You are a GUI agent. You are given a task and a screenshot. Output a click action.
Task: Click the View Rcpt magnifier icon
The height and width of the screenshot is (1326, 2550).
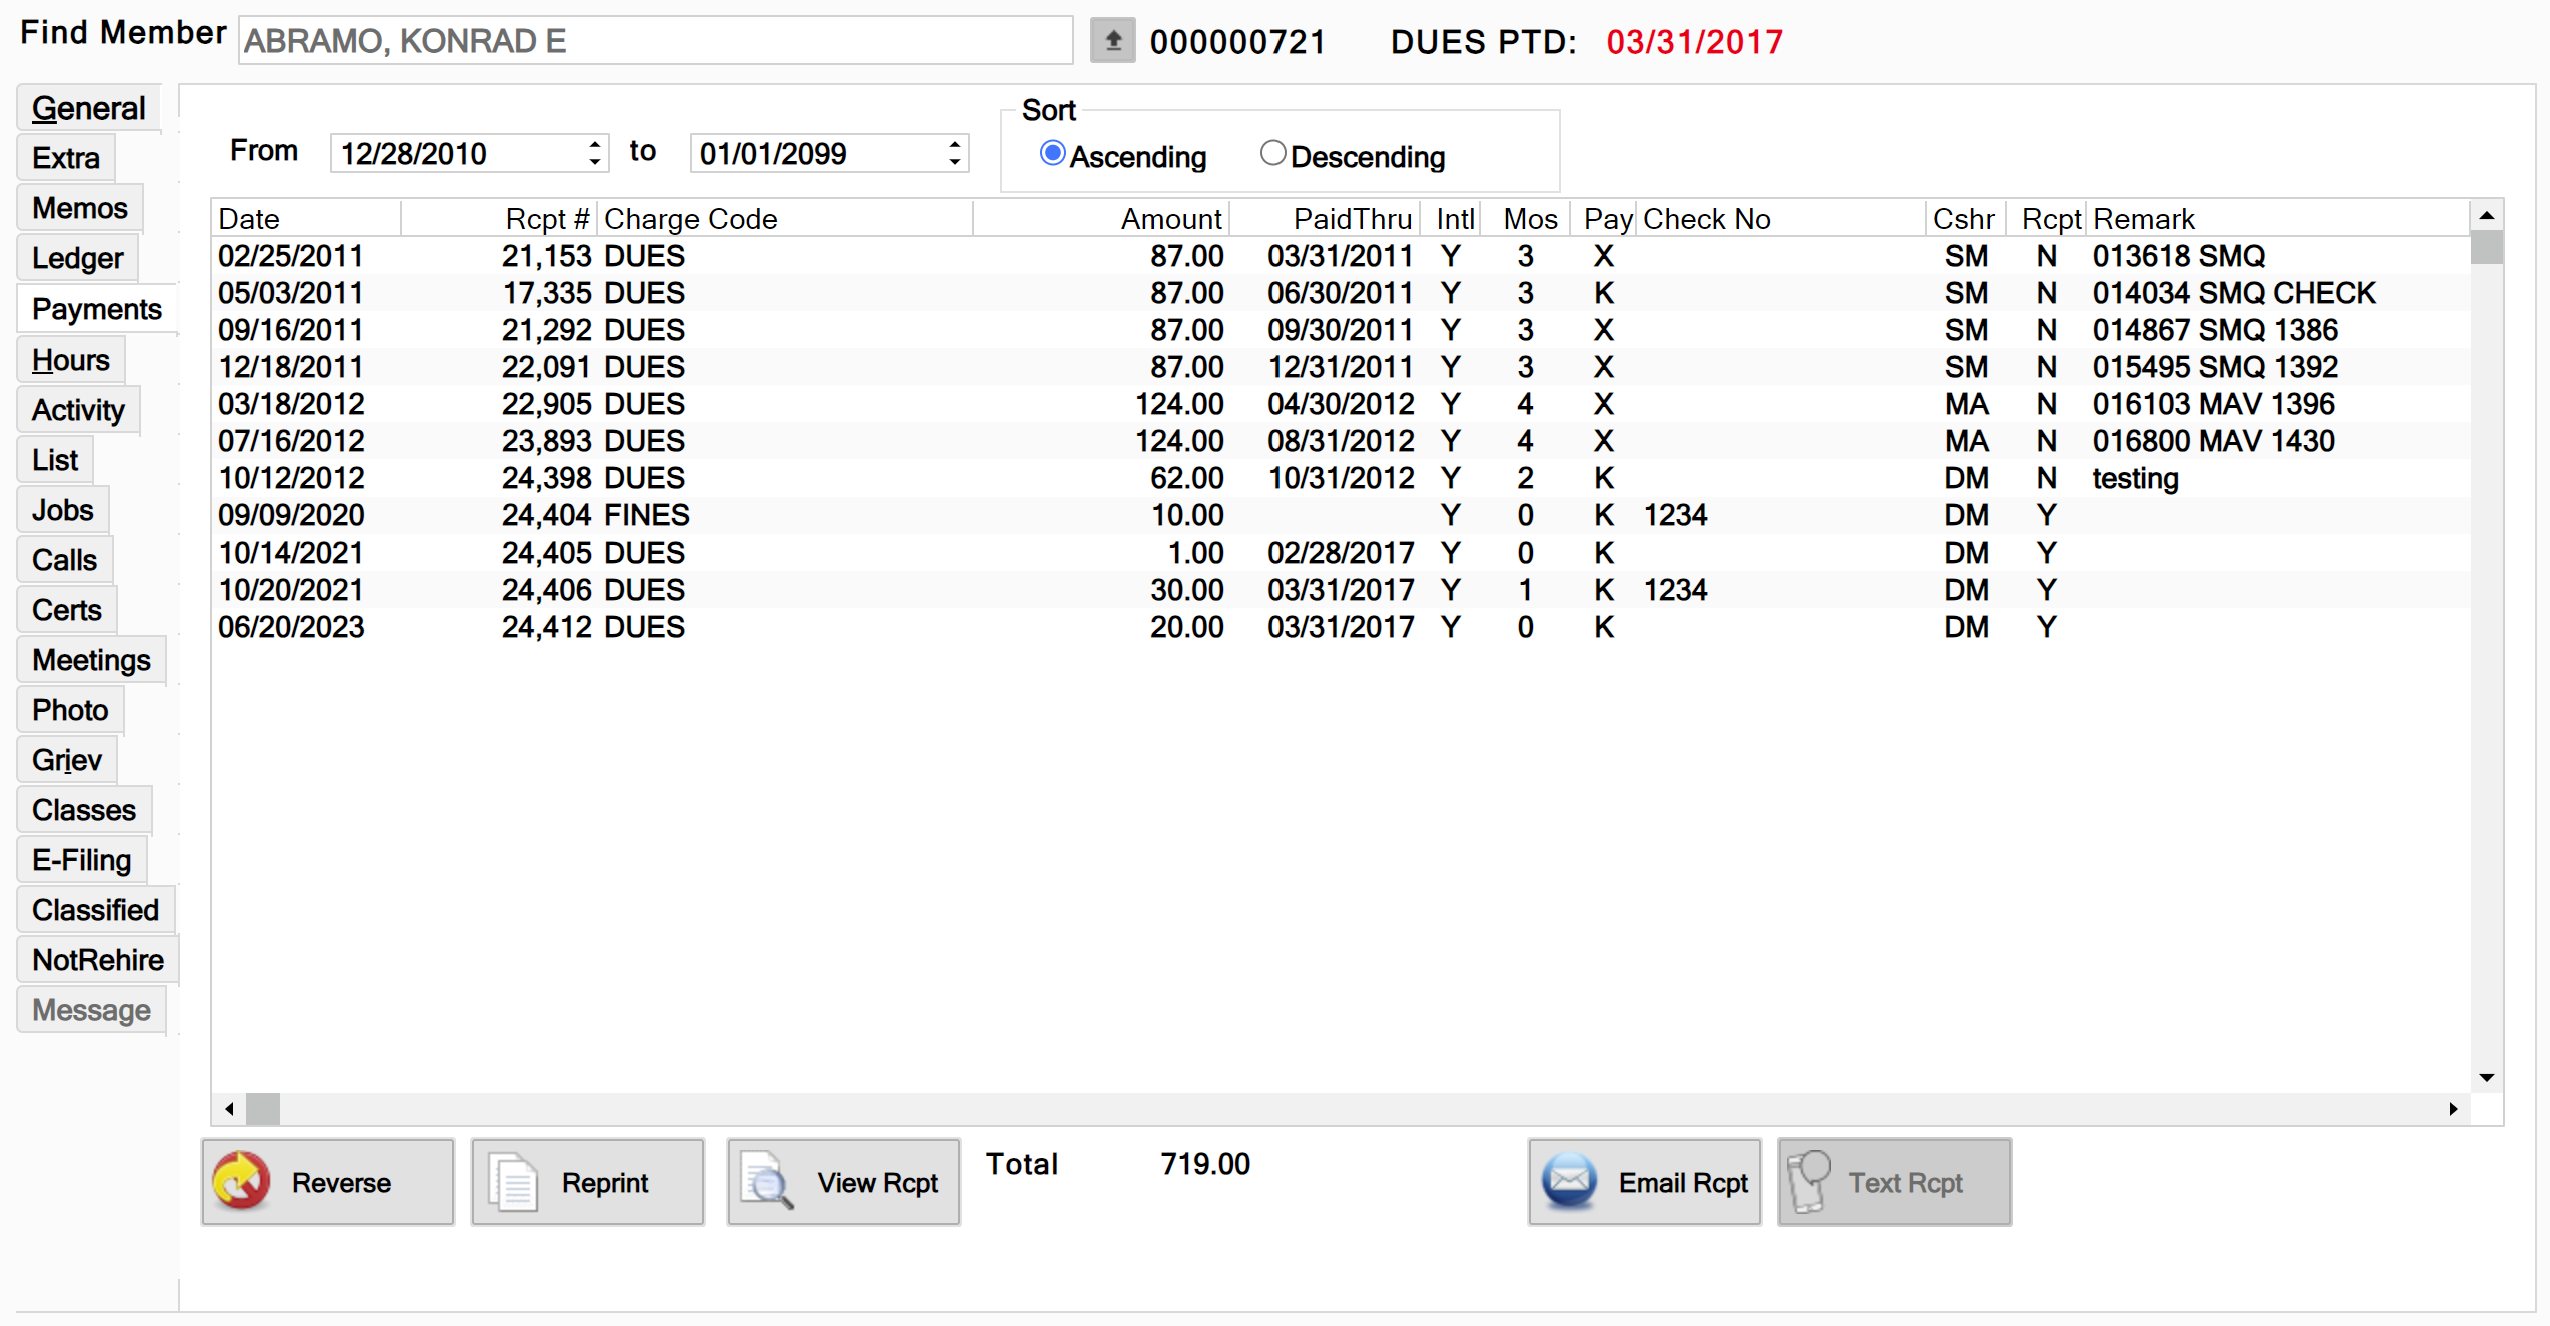click(767, 1181)
